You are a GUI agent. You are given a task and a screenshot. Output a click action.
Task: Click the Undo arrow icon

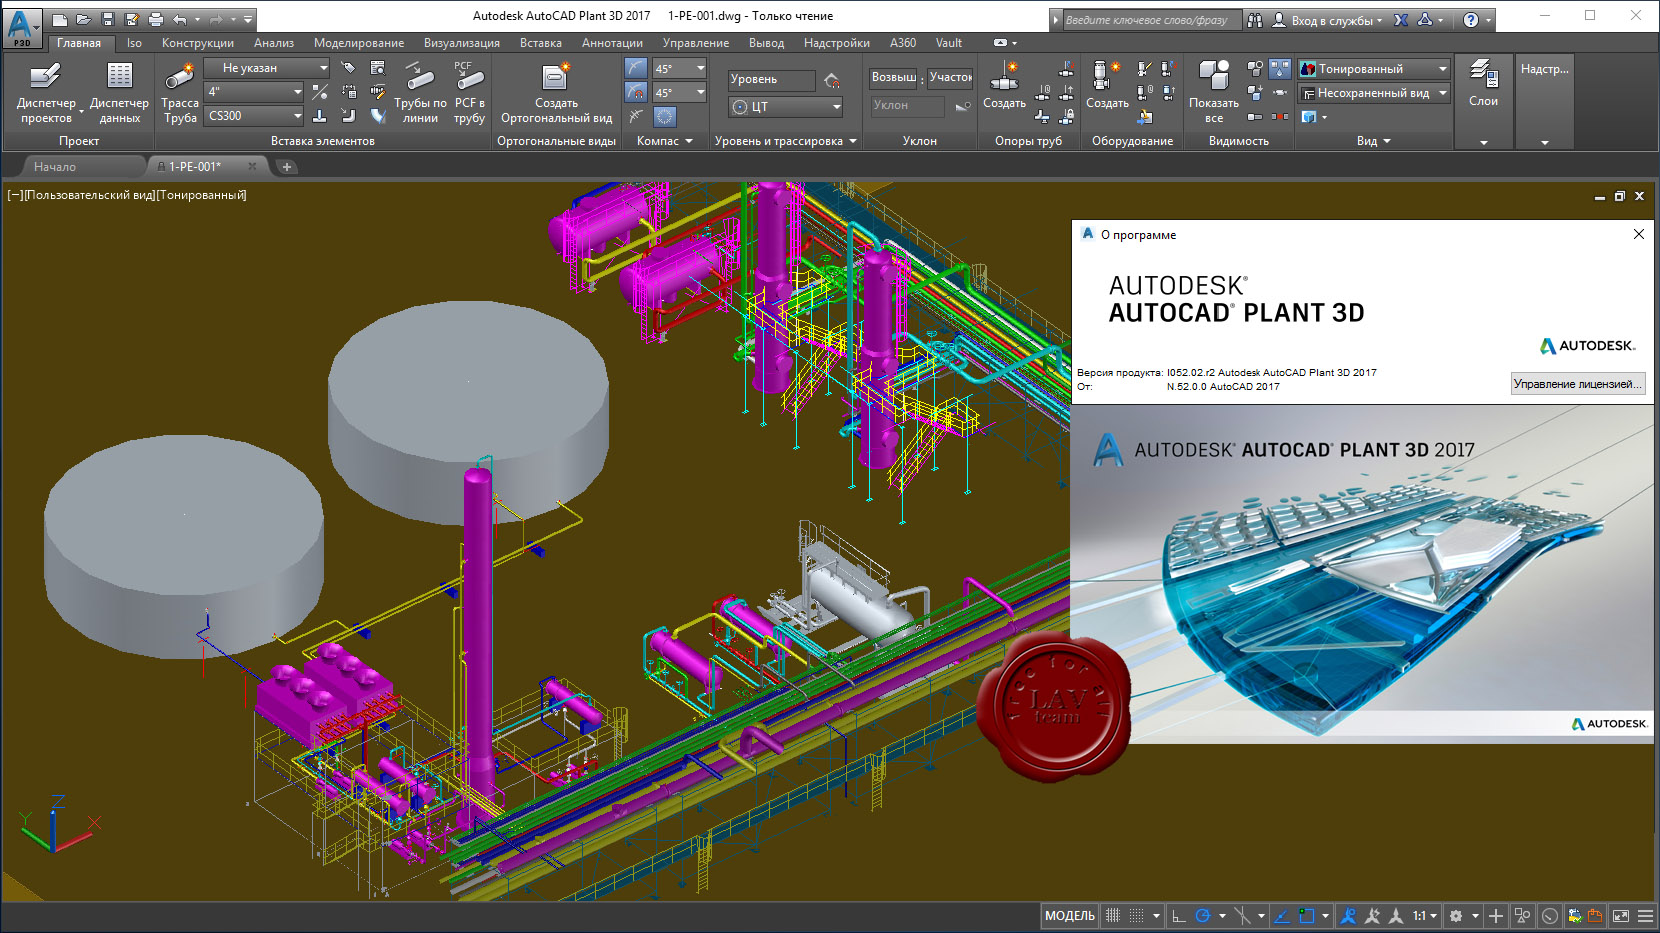click(180, 19)
